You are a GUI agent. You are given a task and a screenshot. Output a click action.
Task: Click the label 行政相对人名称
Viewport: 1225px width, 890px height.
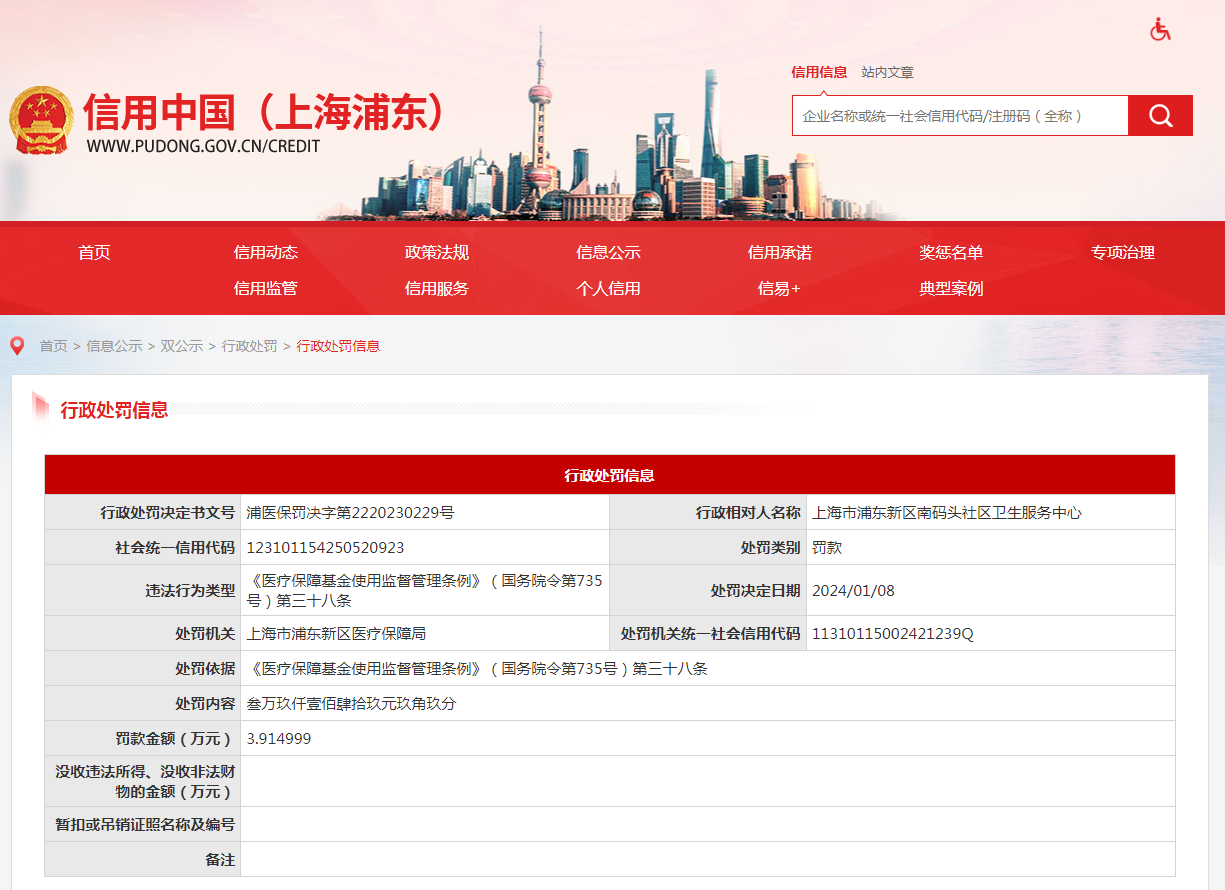click(x=748, y=513)
